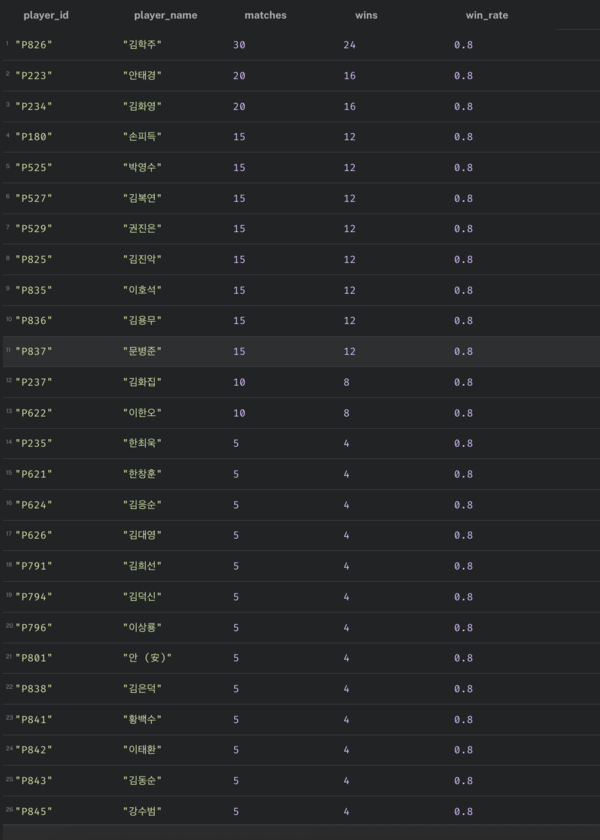Viewport: 600px width, 840px height.
Task: Select the wins value 24 cell
Action: 349,45
